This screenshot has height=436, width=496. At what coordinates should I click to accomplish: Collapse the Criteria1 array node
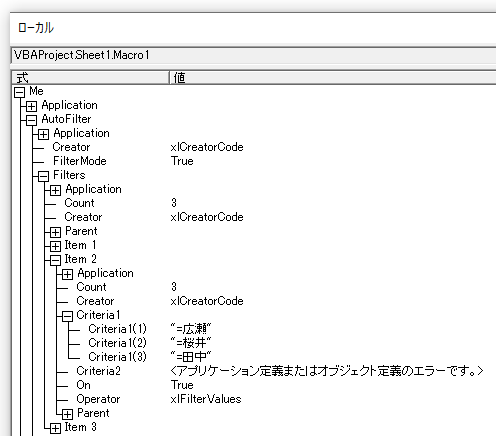(67, 316)
